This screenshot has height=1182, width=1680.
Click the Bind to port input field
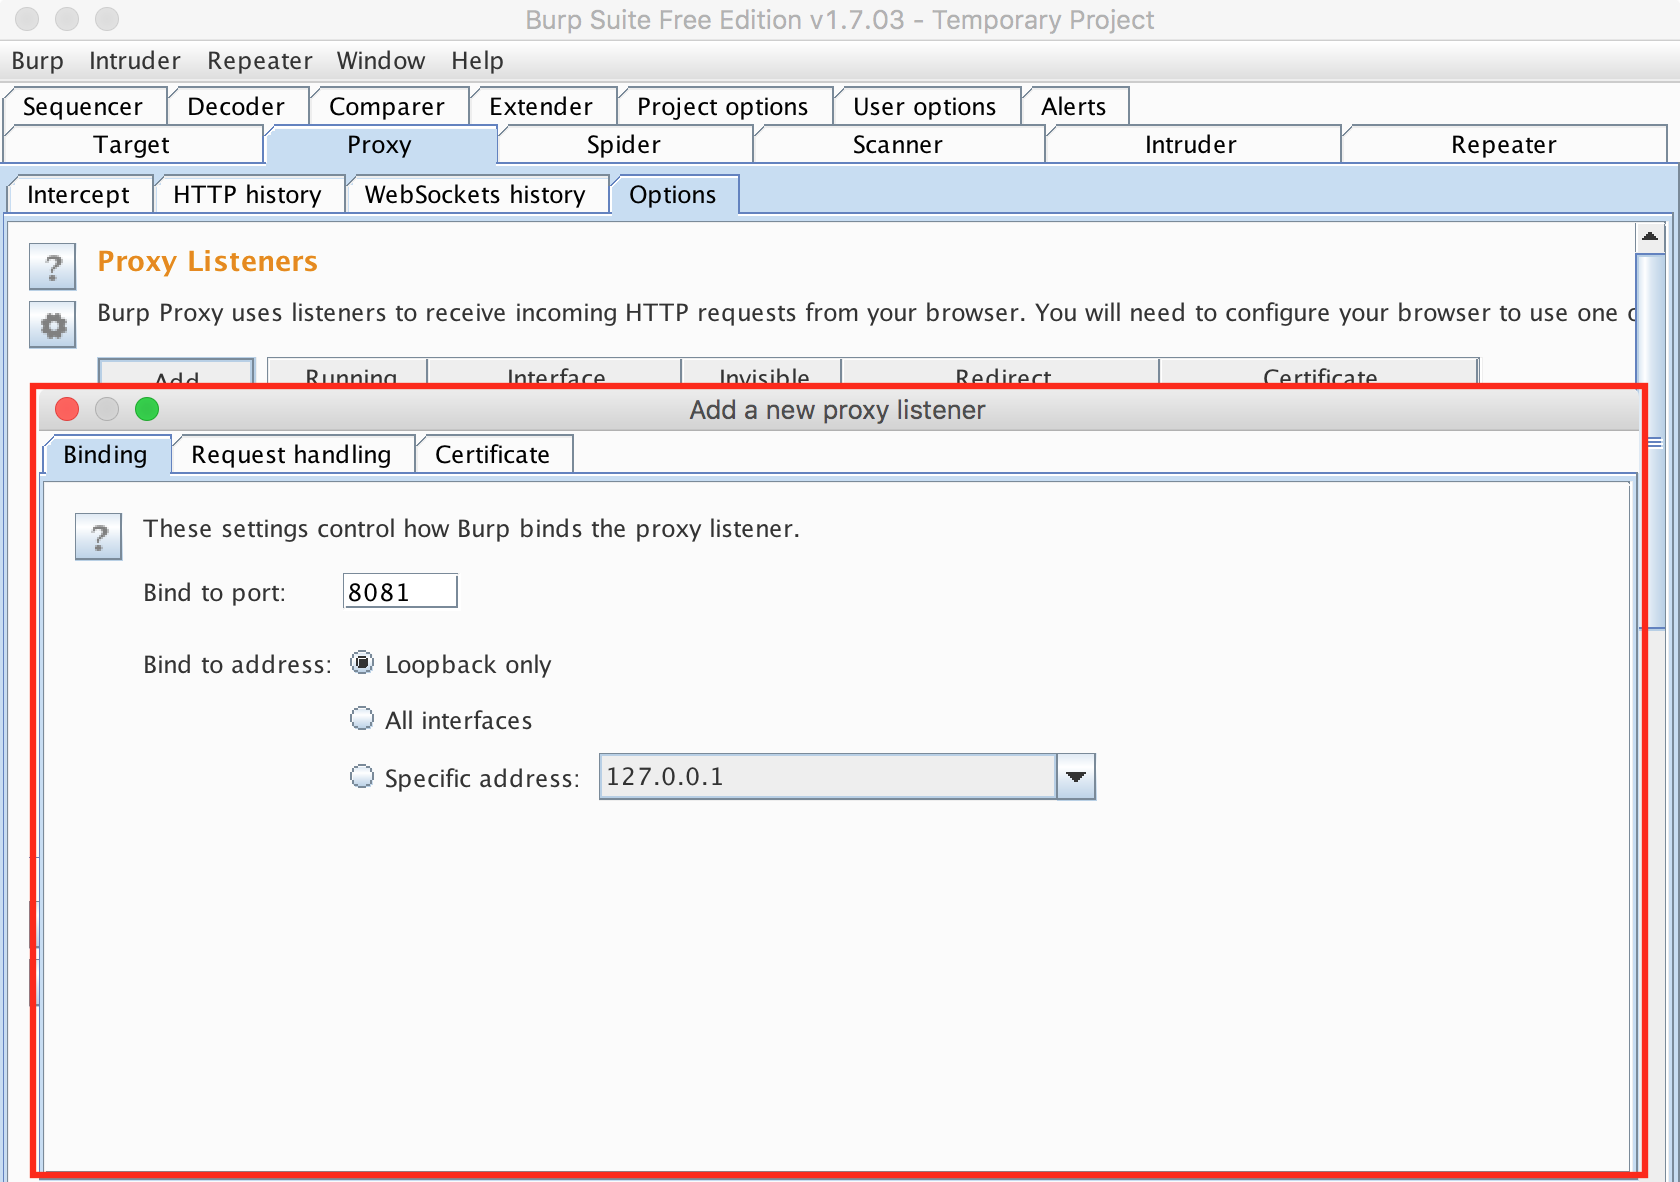399,592
